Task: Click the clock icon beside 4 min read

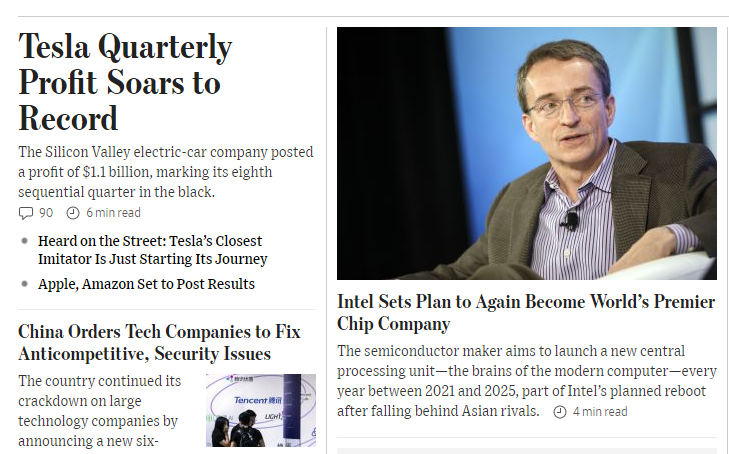Action: (560, 412)
